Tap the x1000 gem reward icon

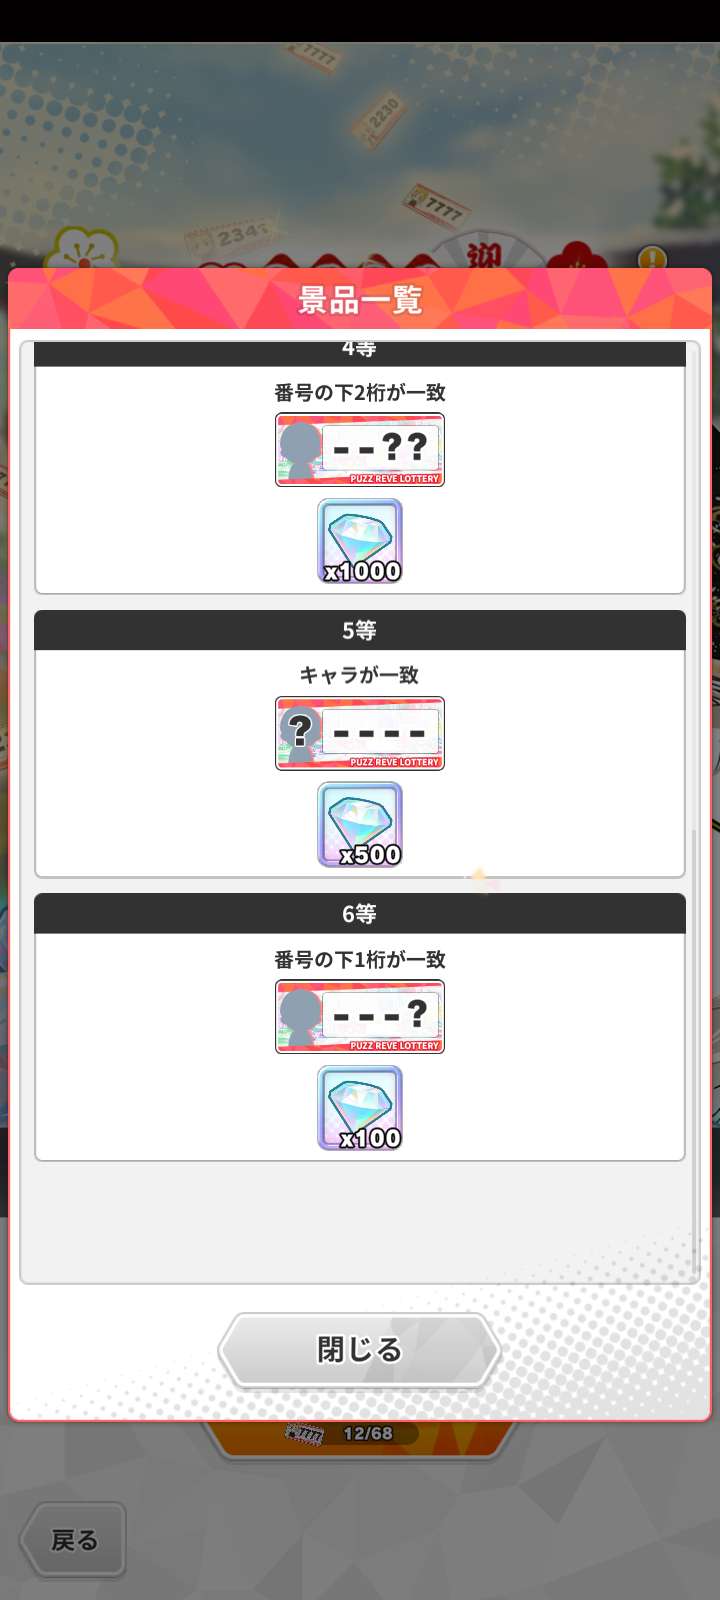(360, 541)
